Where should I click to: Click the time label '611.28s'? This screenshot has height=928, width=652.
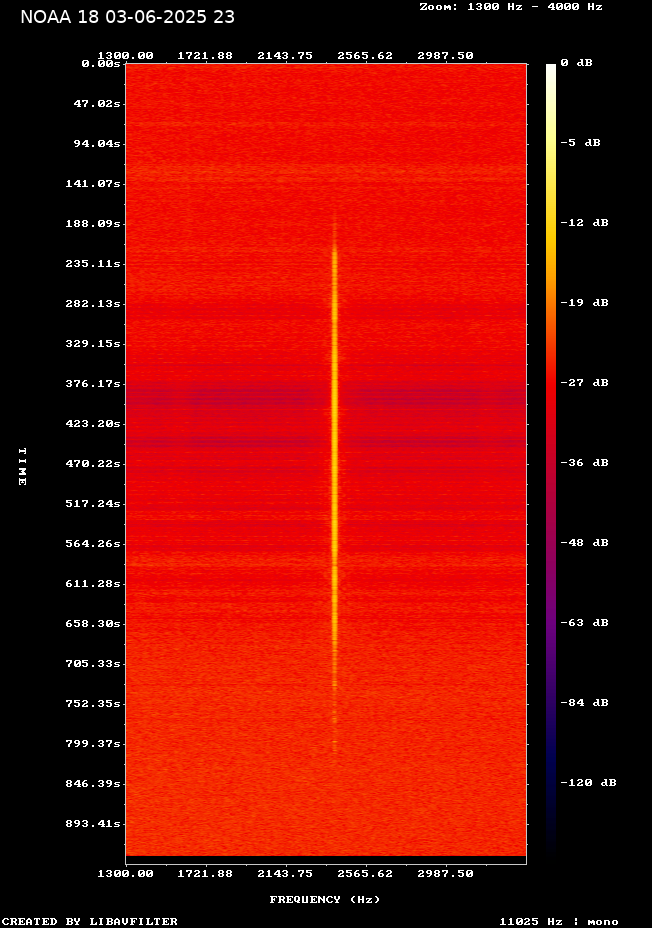(x=93, y=584)
